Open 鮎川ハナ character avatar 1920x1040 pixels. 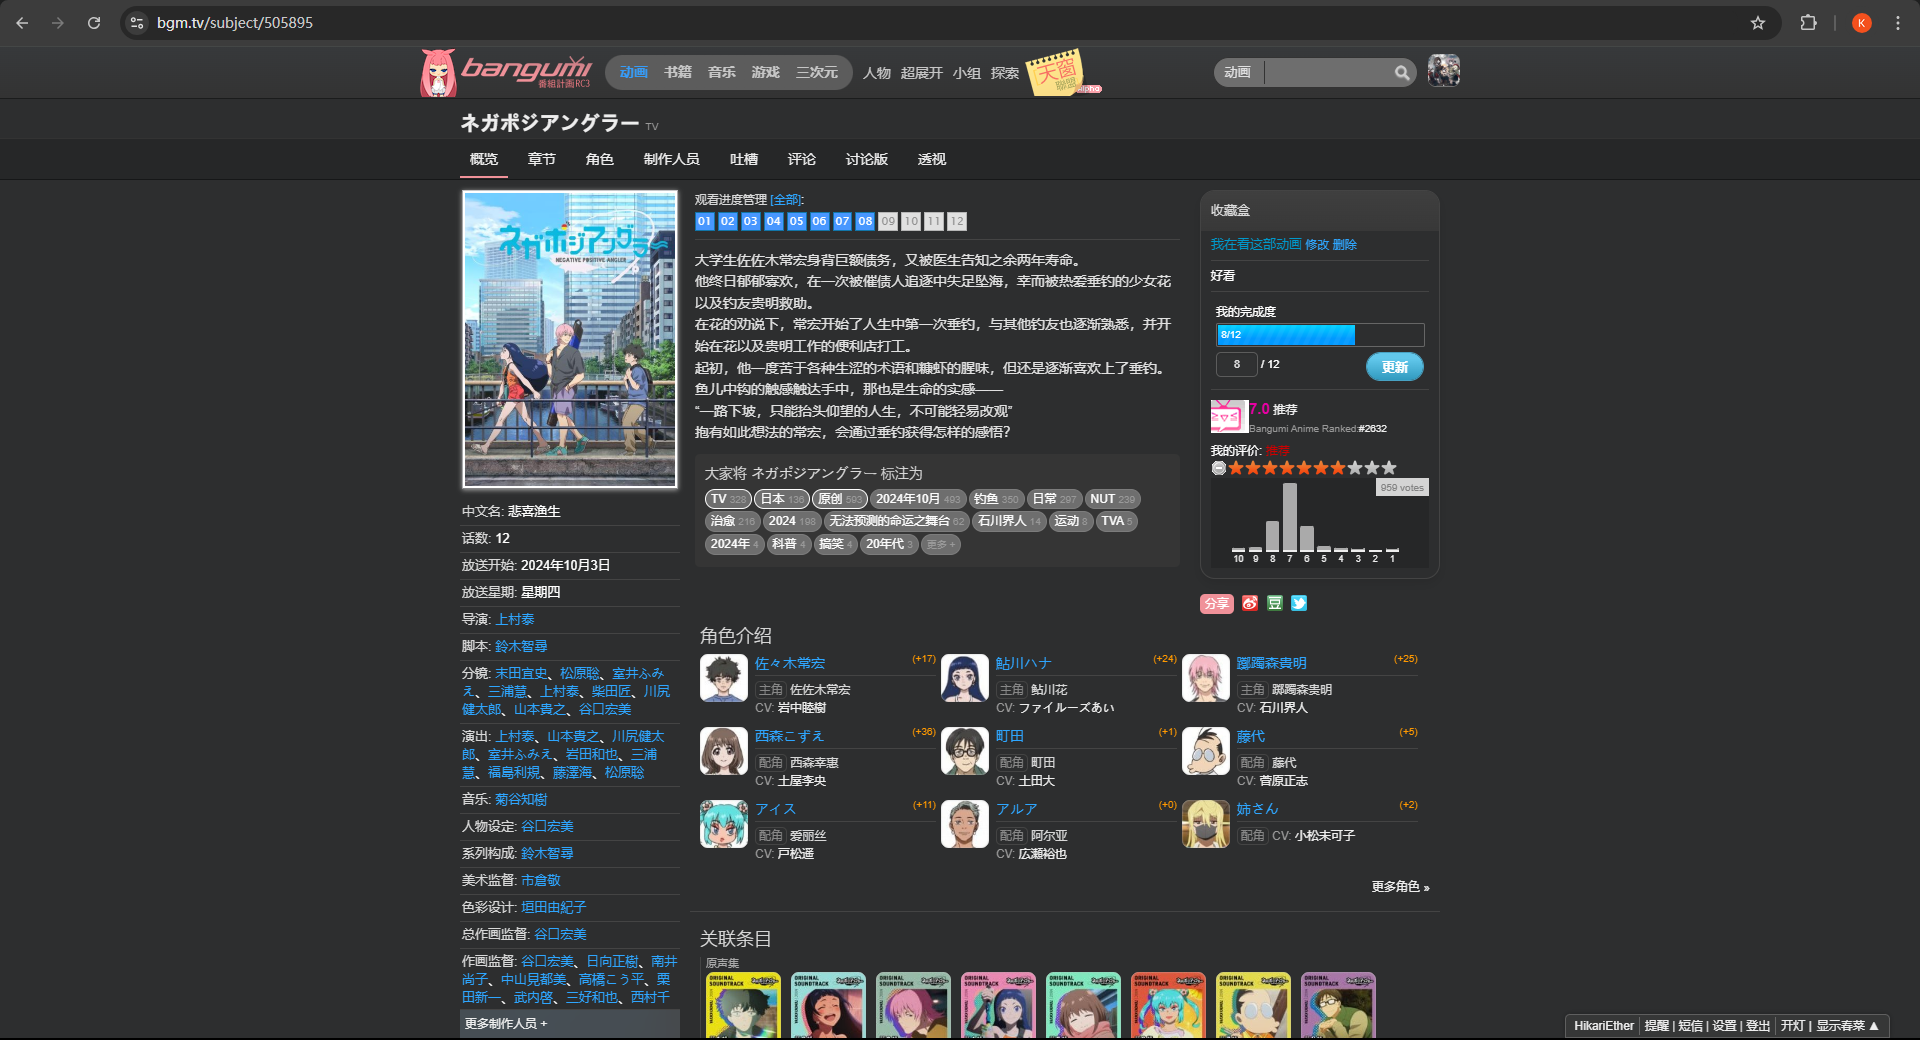(965, 678)
